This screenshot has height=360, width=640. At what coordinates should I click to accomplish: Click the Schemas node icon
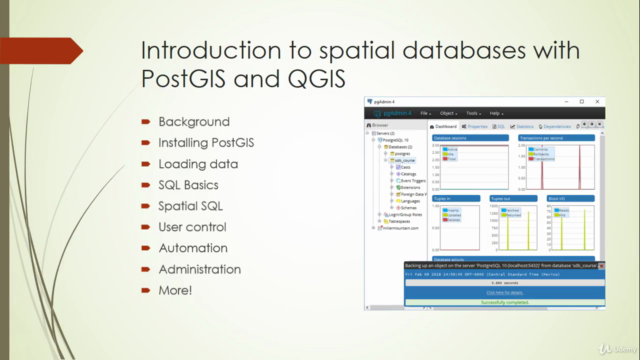click(398, 208)
